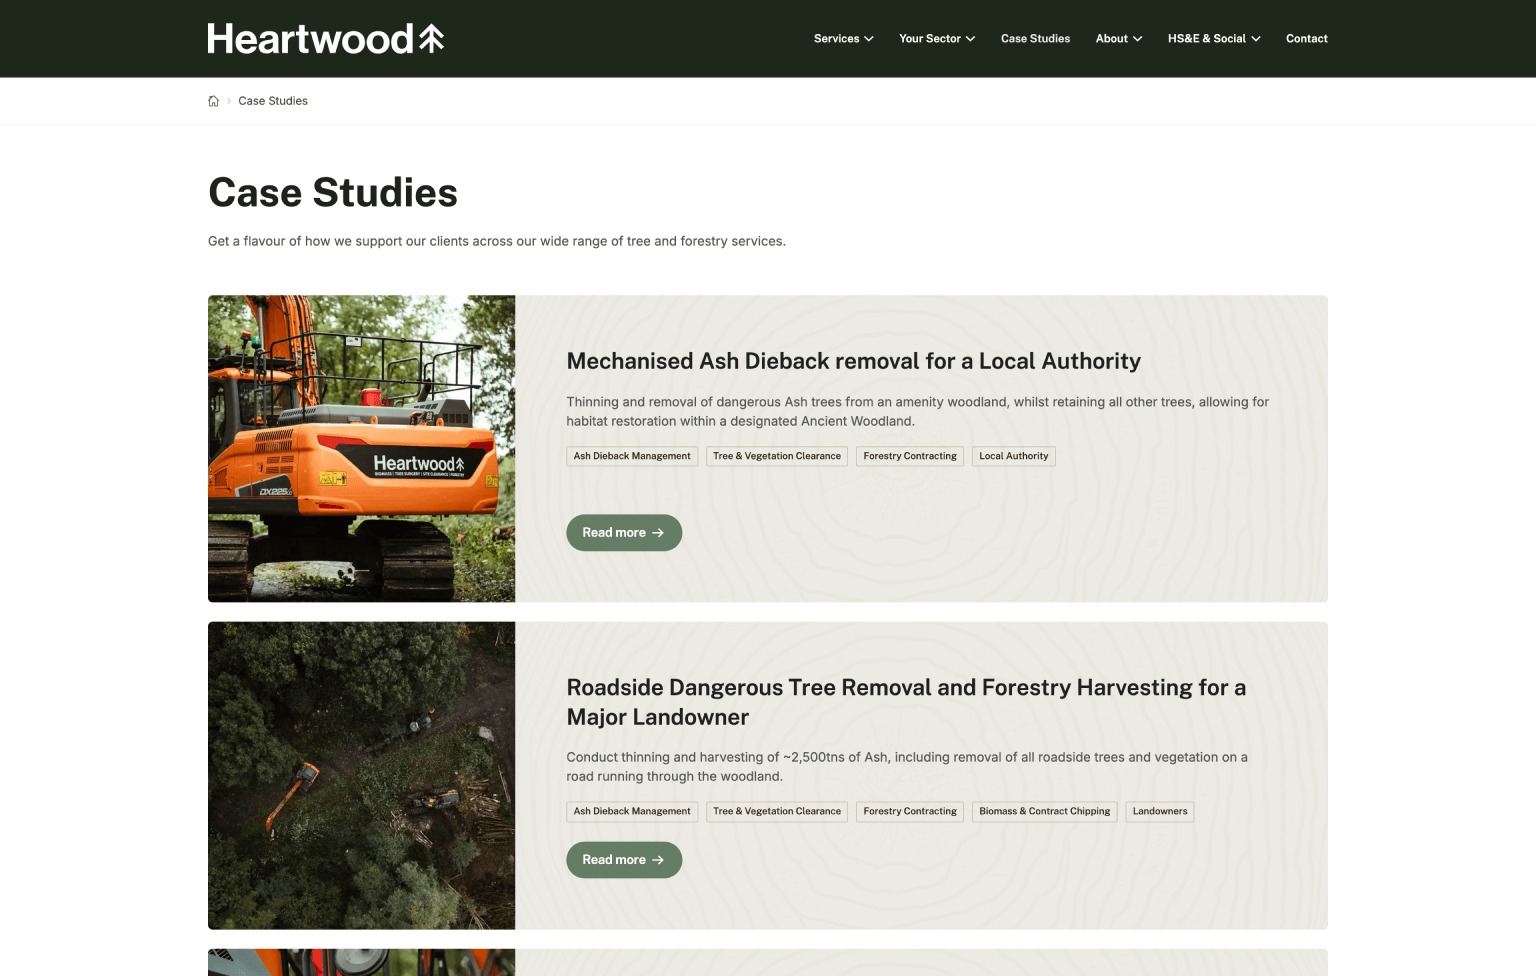1536x976 pixels.
Task: Open the Mechanised Ash Dieback removal title
Action: click(853, 361)
